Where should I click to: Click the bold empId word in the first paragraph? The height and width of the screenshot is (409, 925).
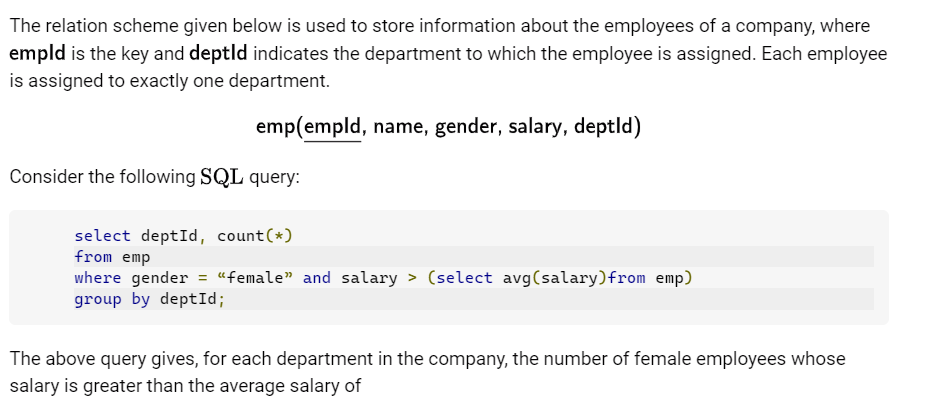(x=37, y=53)
